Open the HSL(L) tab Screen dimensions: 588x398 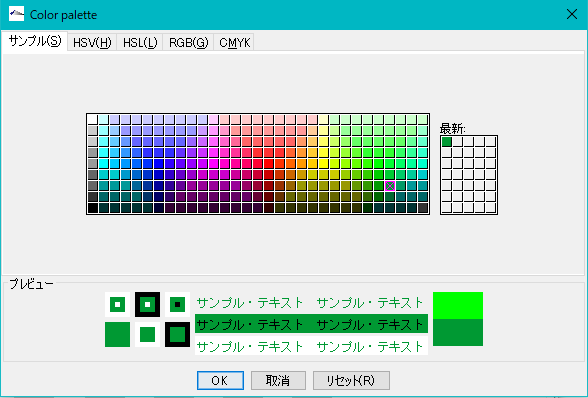click(x=140, y=42)
